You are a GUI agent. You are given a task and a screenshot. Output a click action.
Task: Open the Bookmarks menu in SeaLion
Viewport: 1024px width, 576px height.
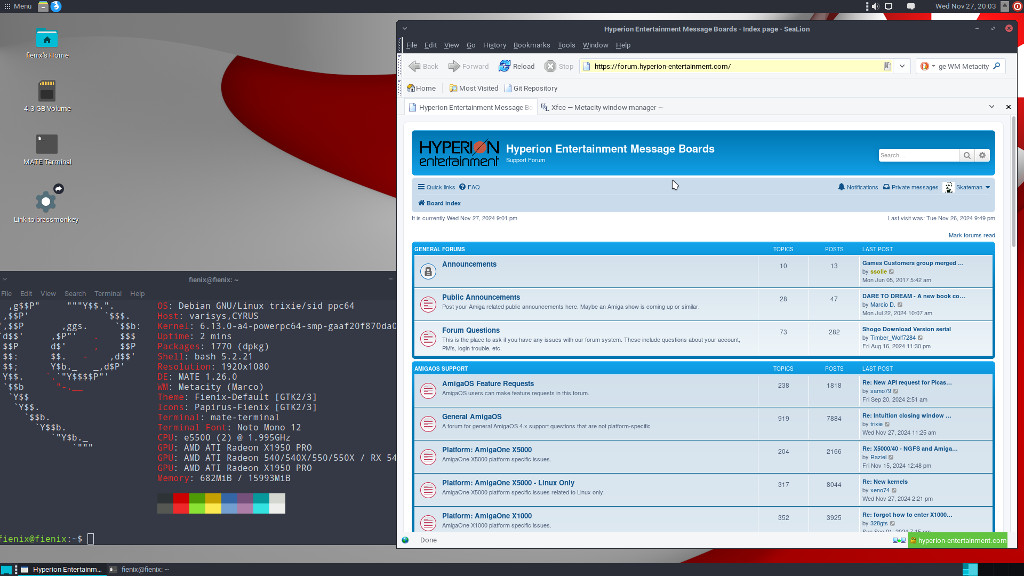pyautogui.click(x=532, y=45)
